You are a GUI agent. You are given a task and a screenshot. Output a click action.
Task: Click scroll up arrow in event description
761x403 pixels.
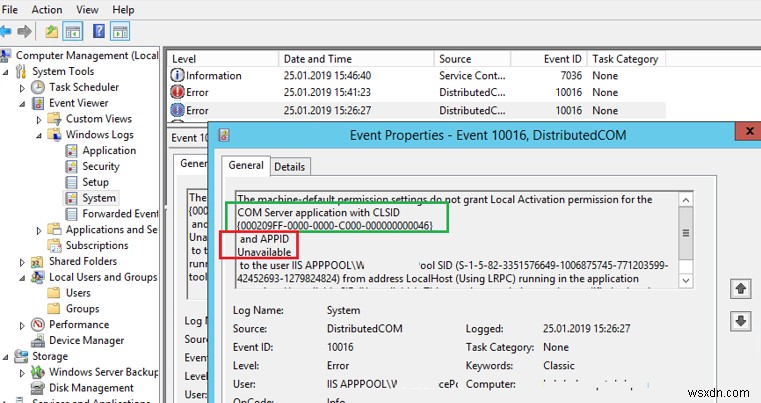(686, 200)
